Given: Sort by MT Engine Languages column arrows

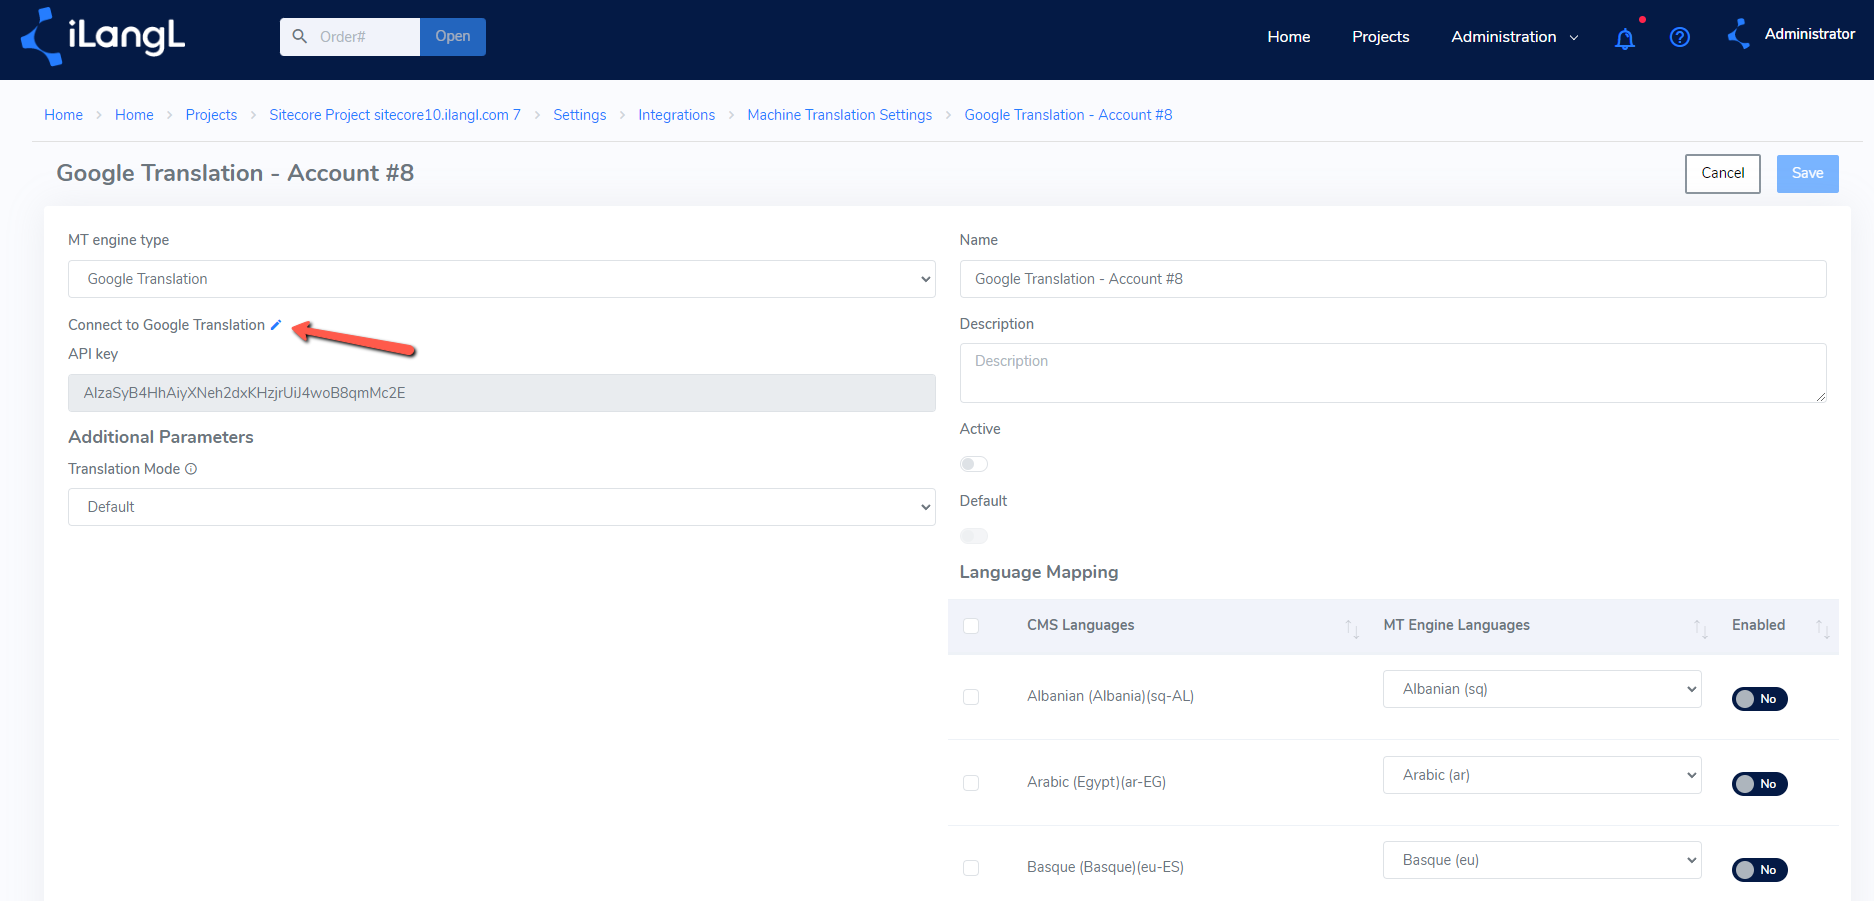Looking at the screenshot, I should [1700, 628].
